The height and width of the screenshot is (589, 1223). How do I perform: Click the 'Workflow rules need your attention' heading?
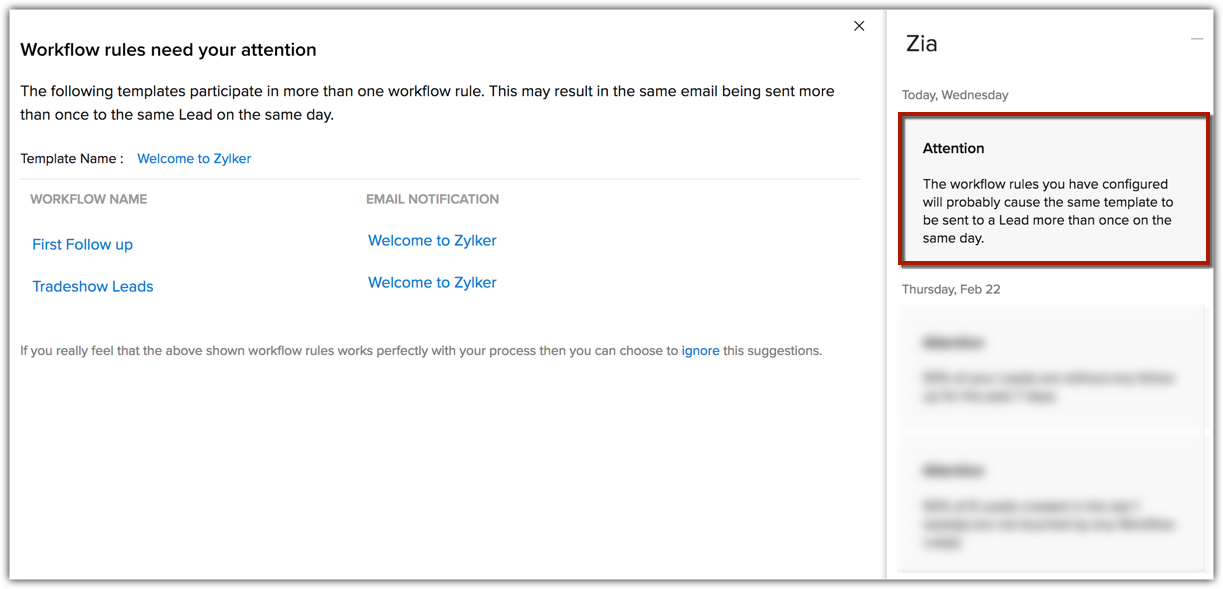click(x=168, y=49)
